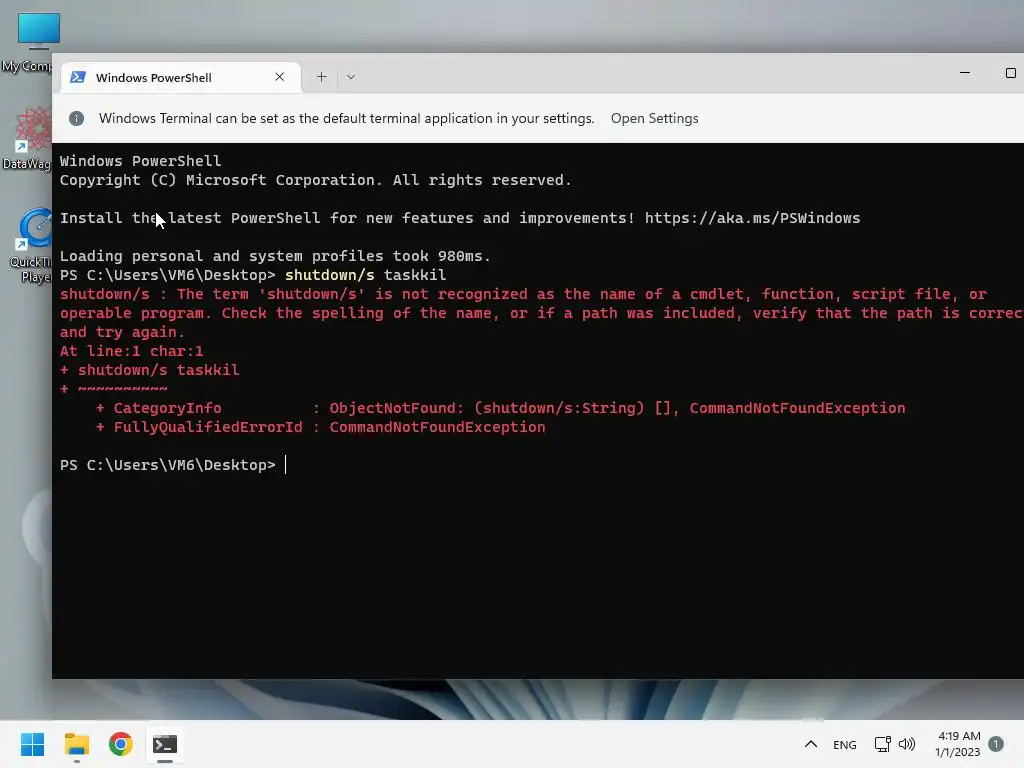Screen dimensions: 1024x768
Task: Click 'Loading personal and system profiles' line
Action: coord(274,256)
